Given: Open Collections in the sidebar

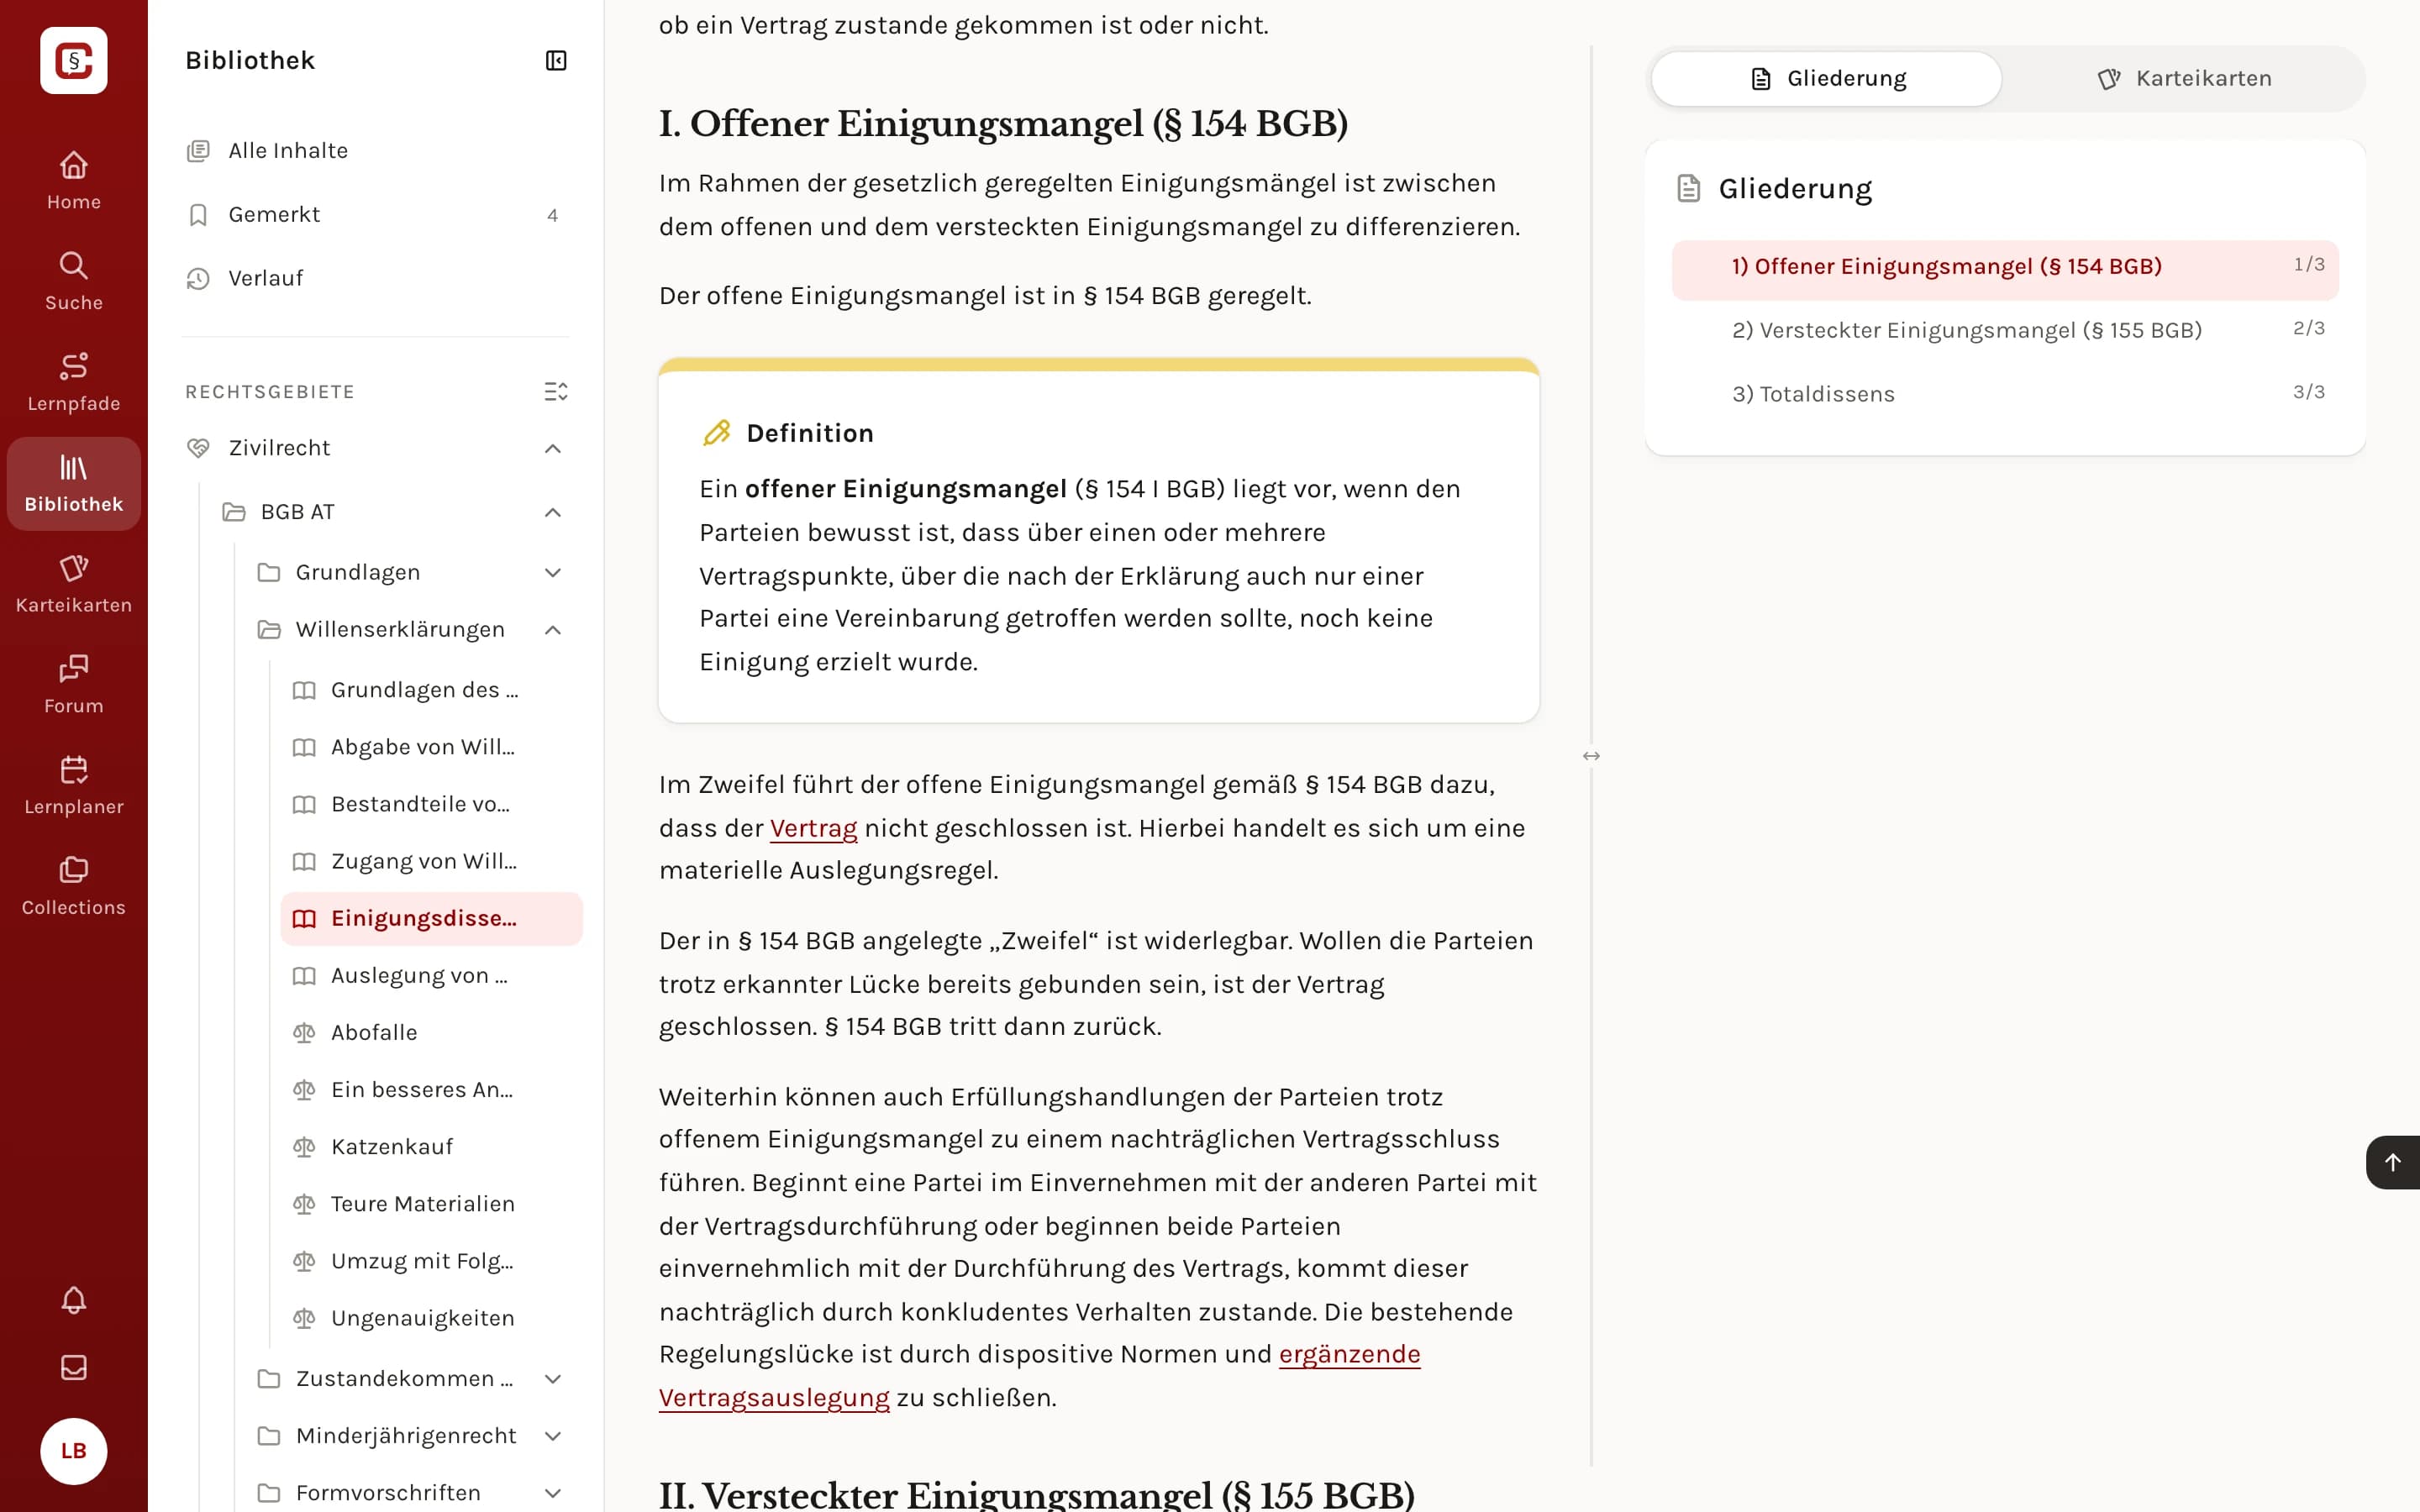Looking at the screenshot, I should (x=74, y=887).
